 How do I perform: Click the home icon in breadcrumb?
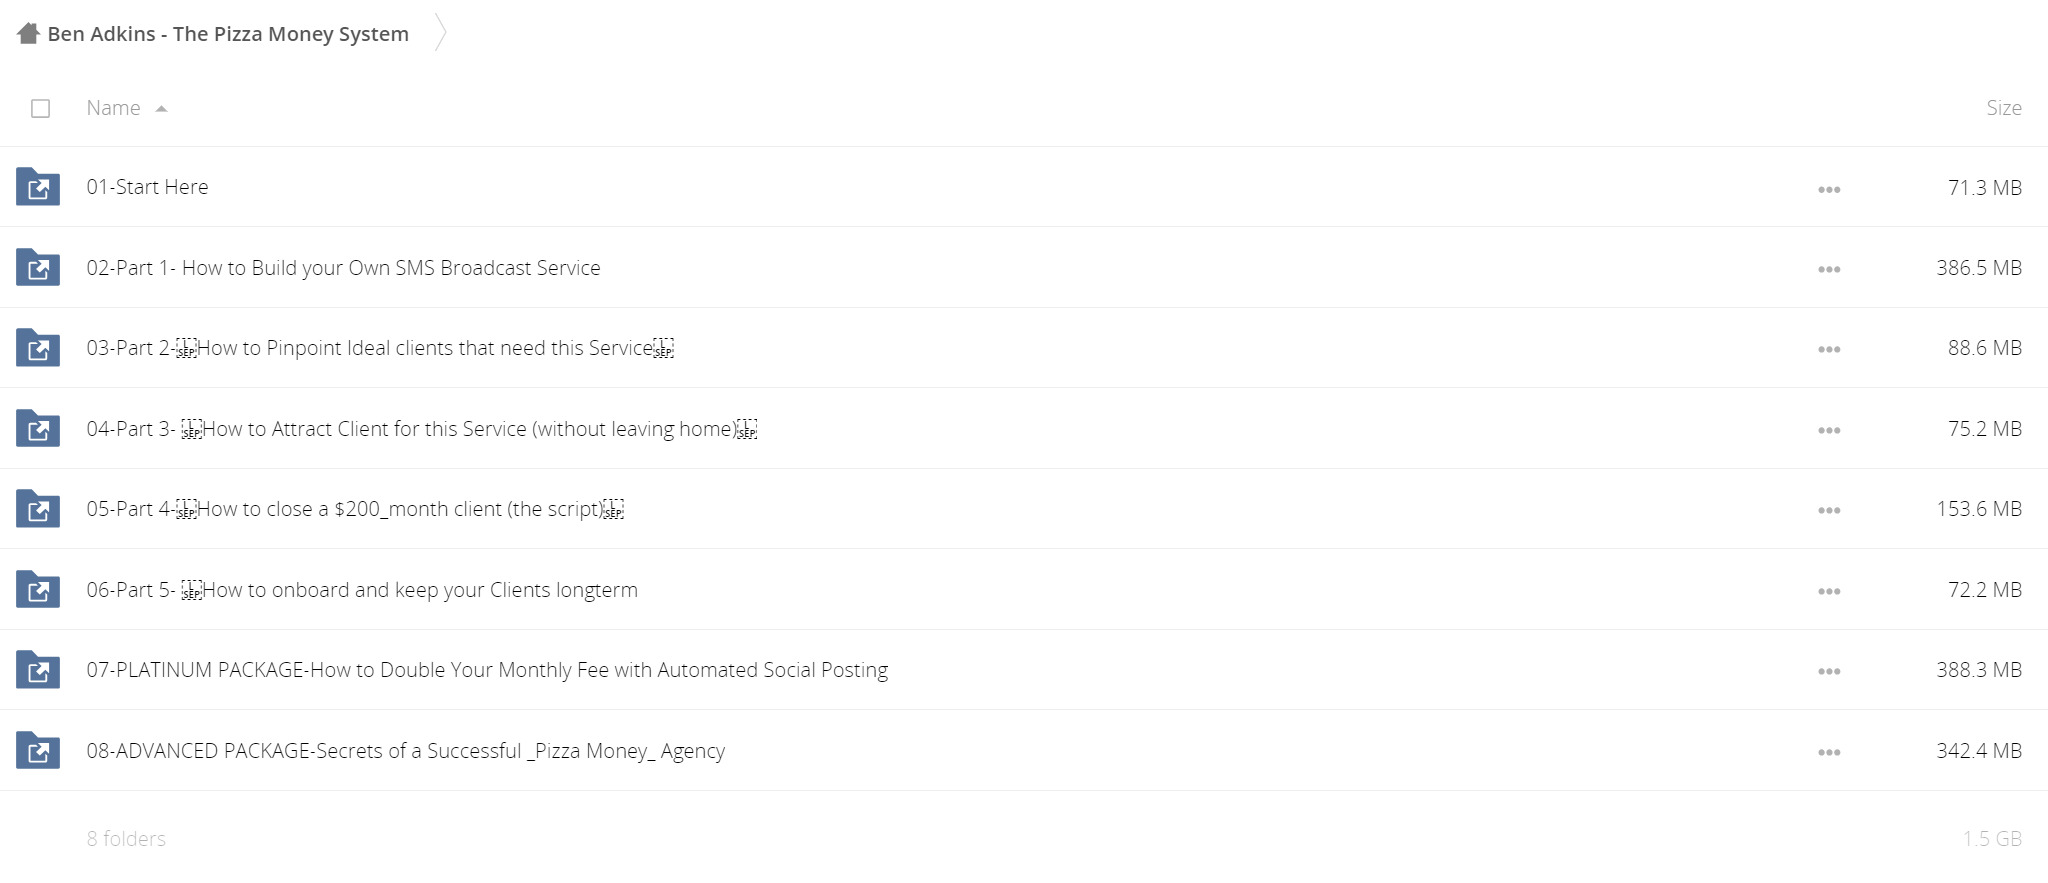tap(28, 34)
